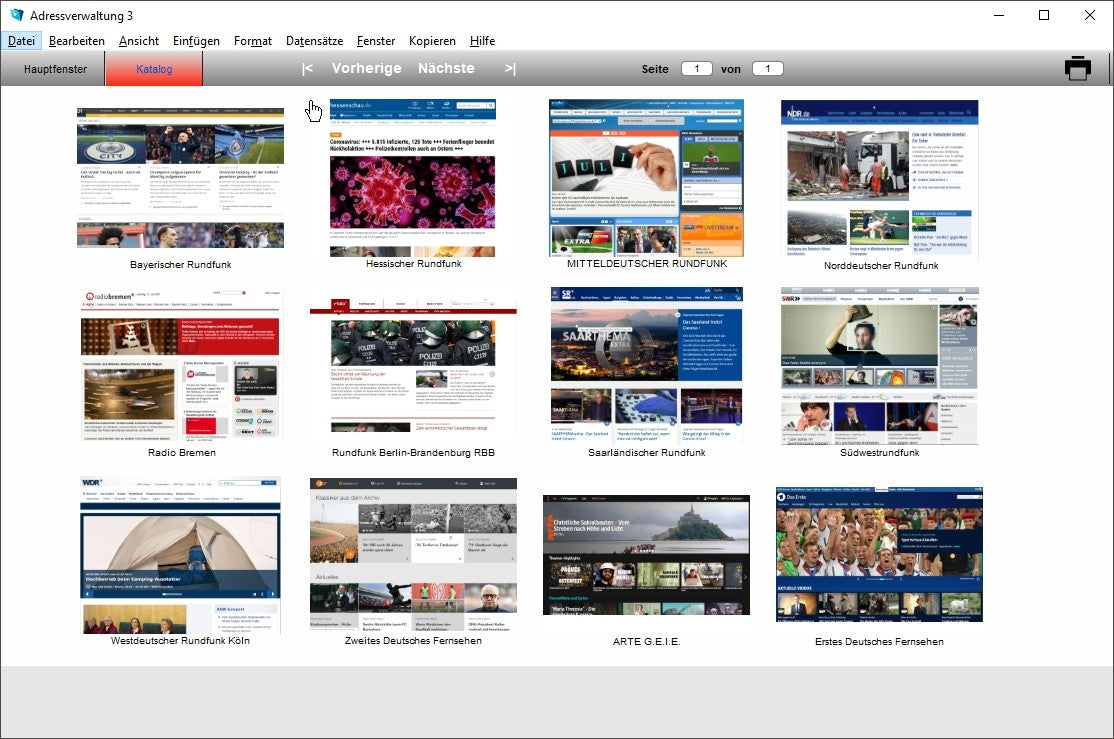Viewport: 1114px width, 739px height.
Task: Click the Adressverwaltung app icon in title bar
Action: pos(15,15)
